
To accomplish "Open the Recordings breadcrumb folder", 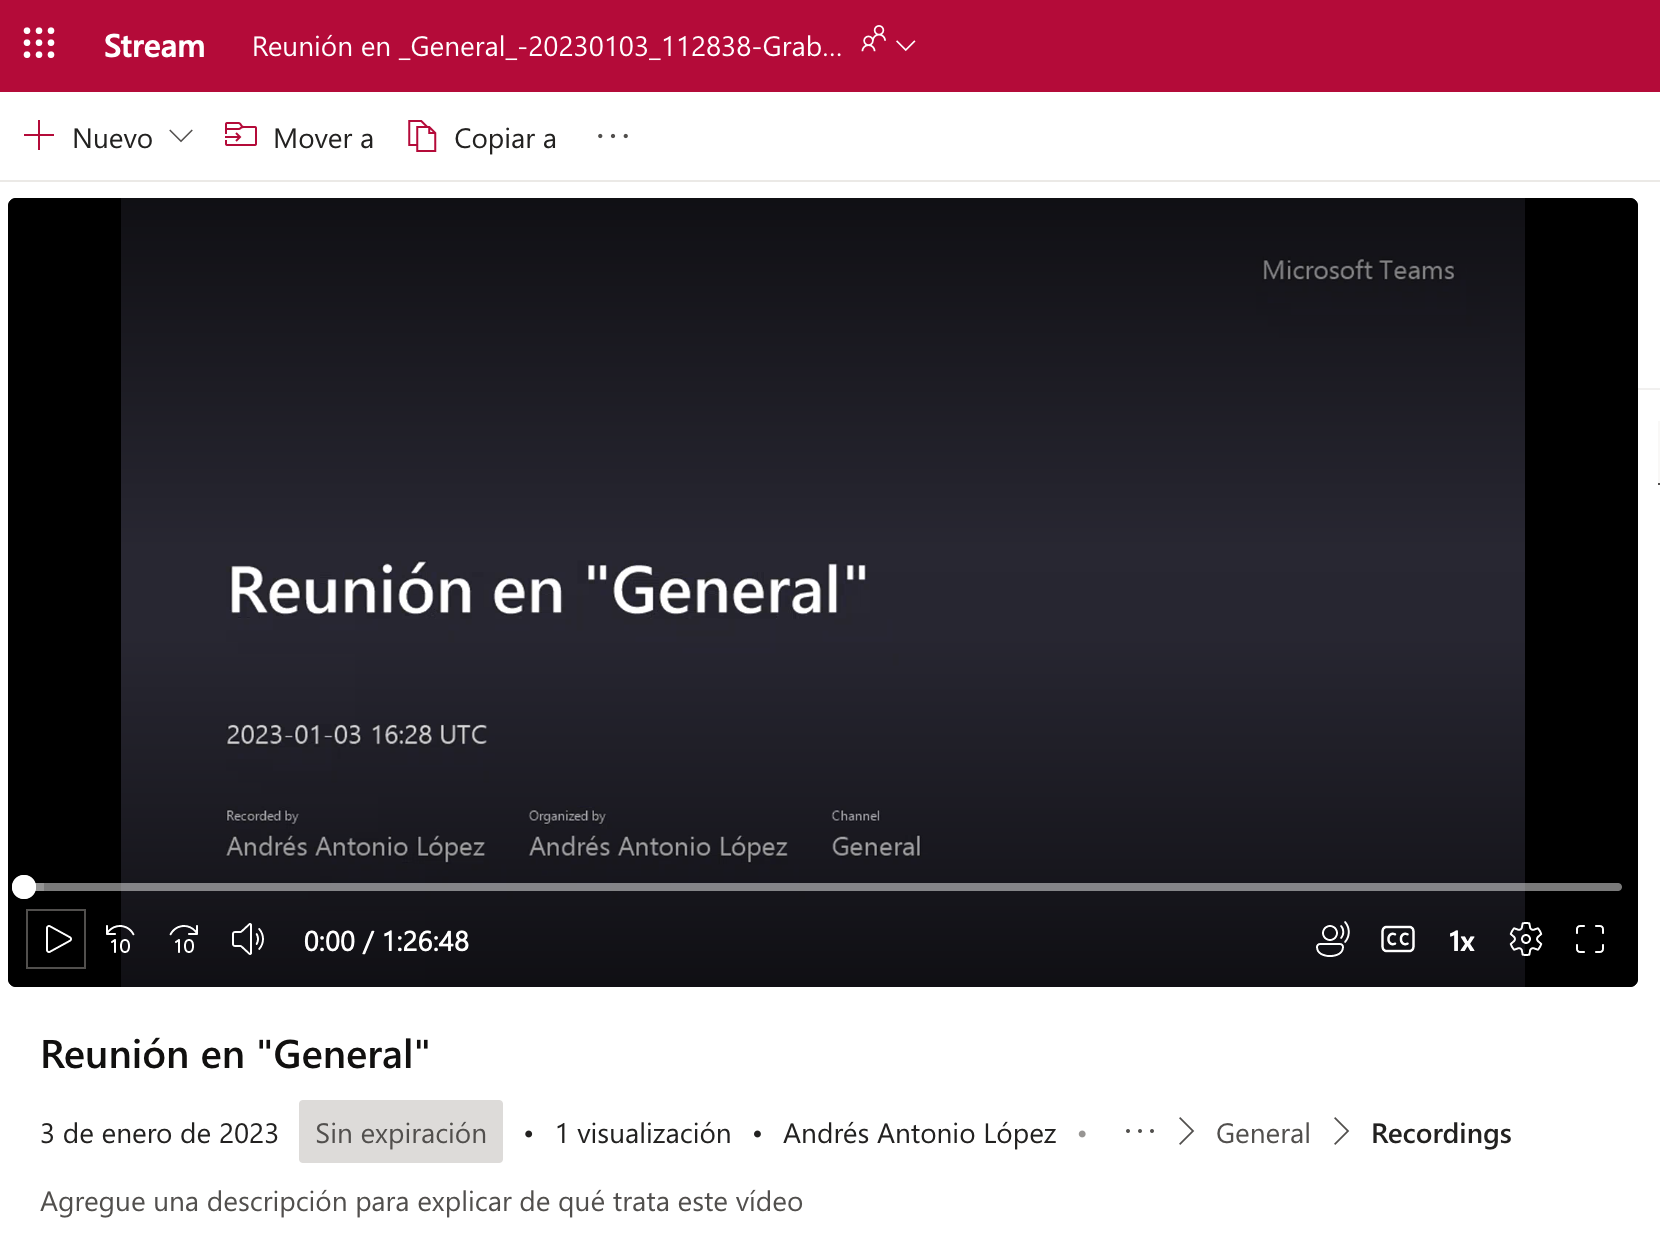I will (1440, 1133).
